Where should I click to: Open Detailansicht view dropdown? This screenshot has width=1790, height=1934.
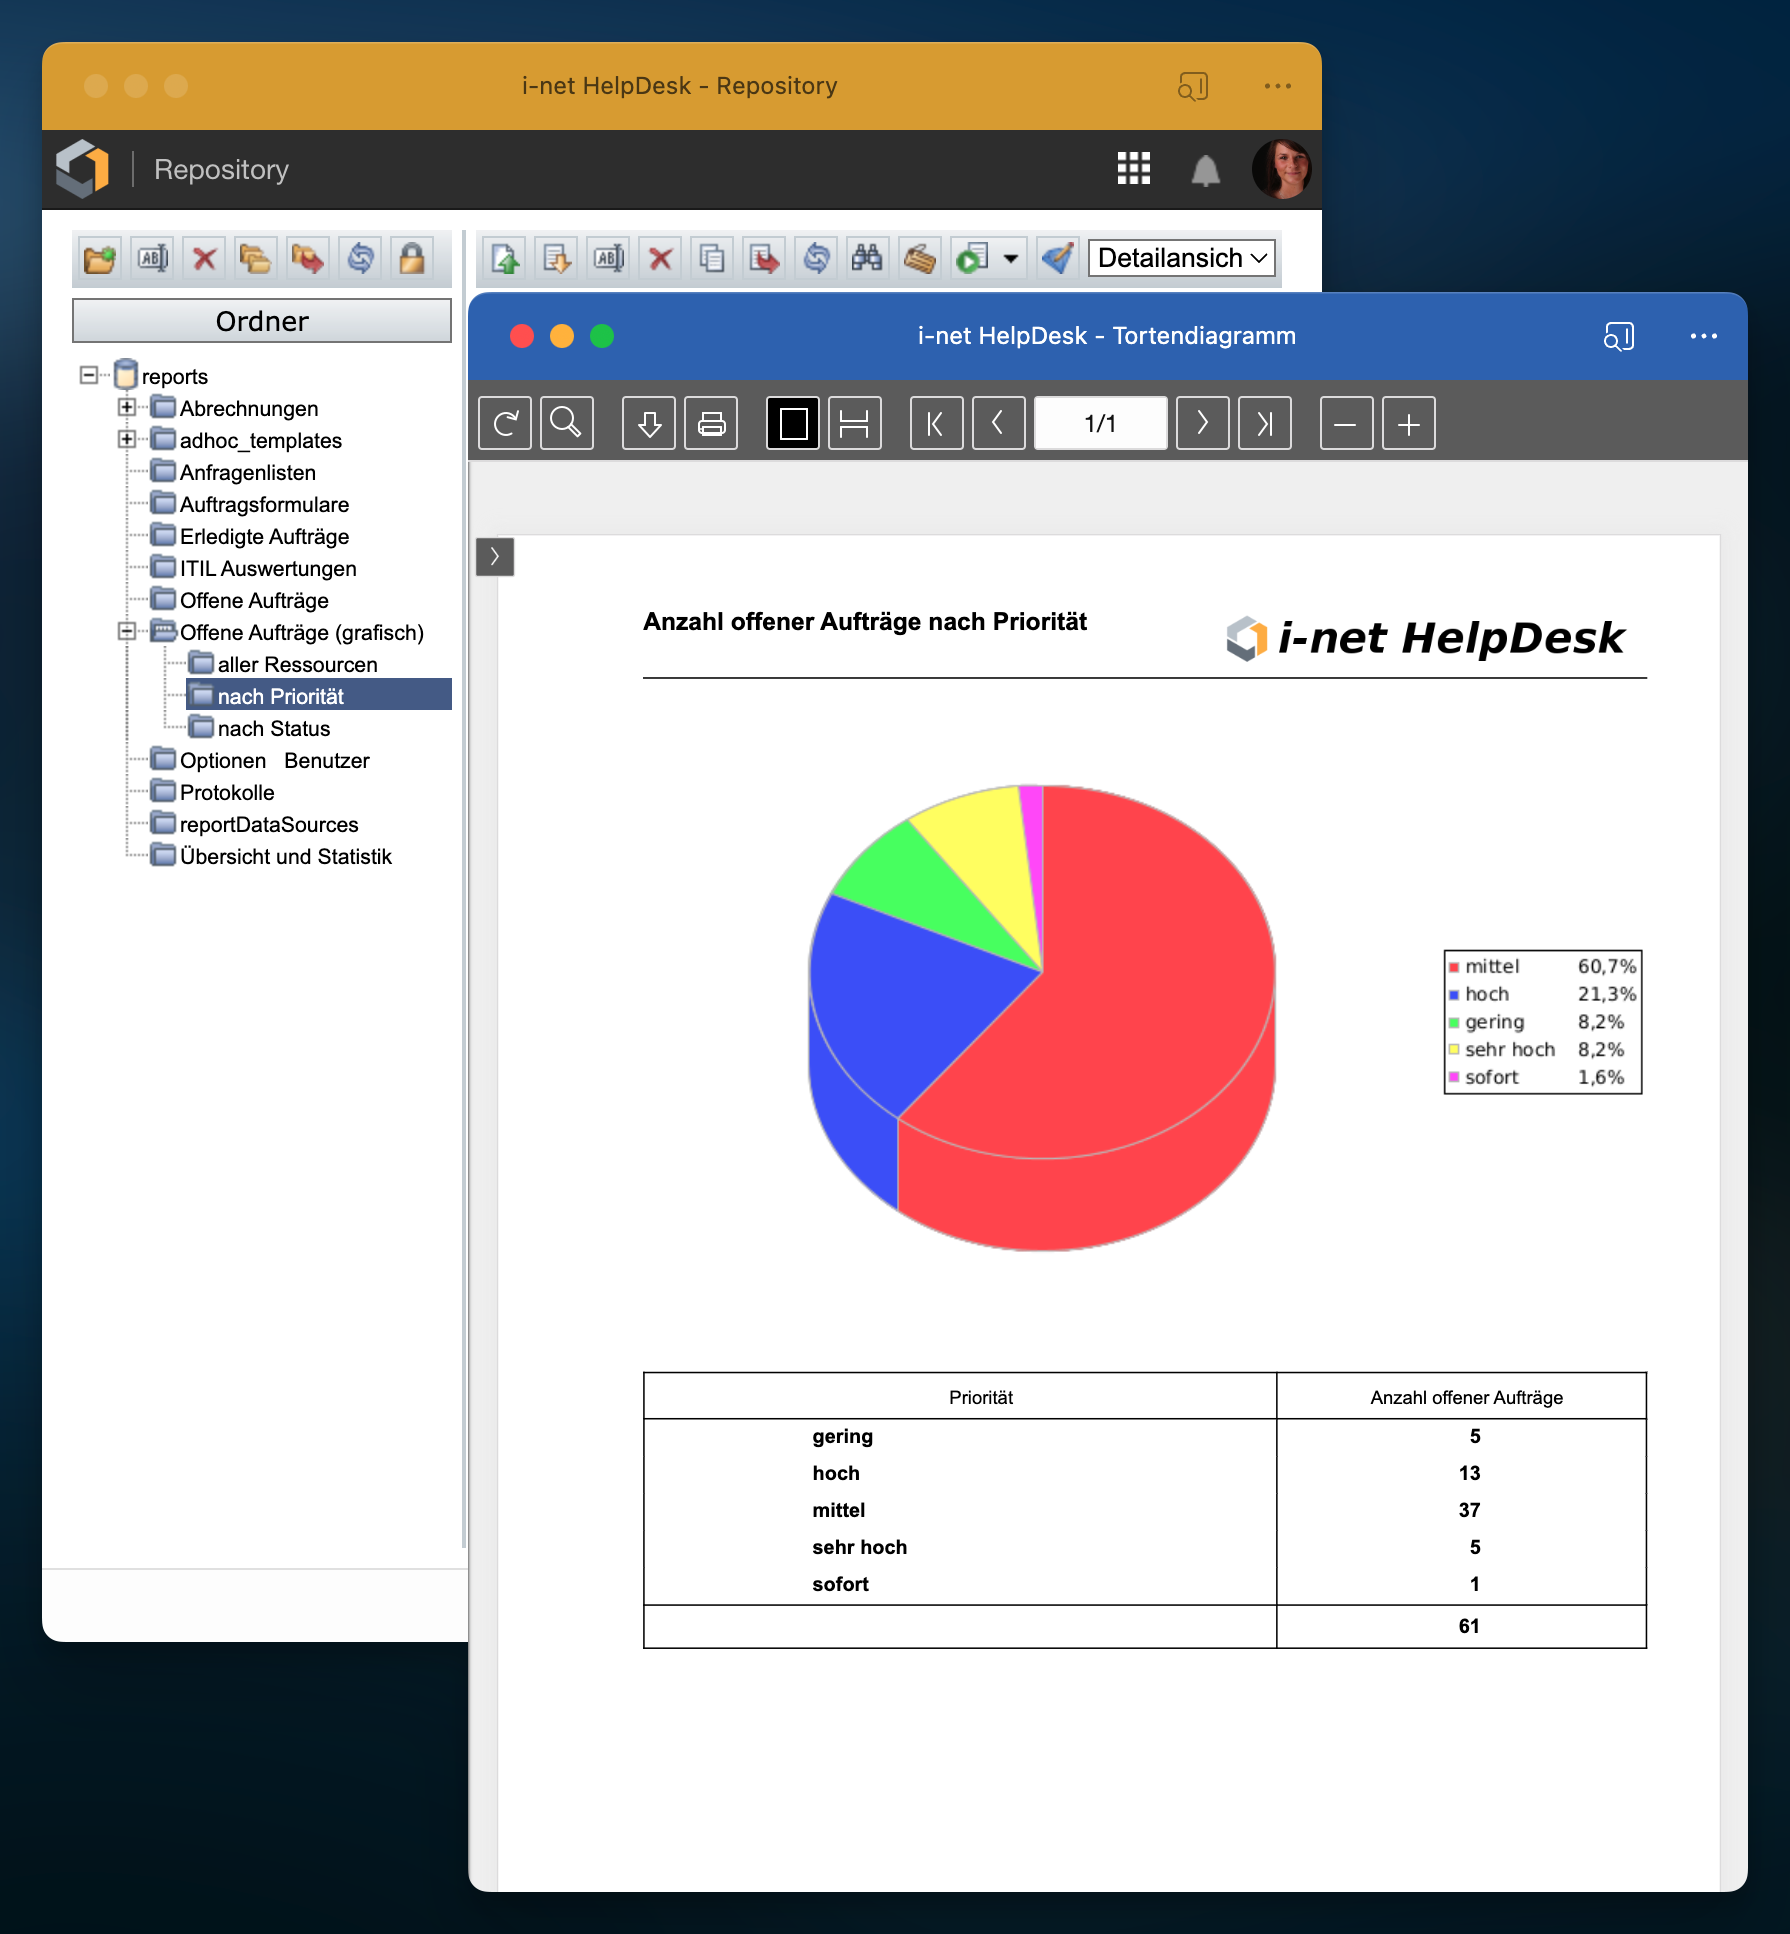(x=1182, y=258)
